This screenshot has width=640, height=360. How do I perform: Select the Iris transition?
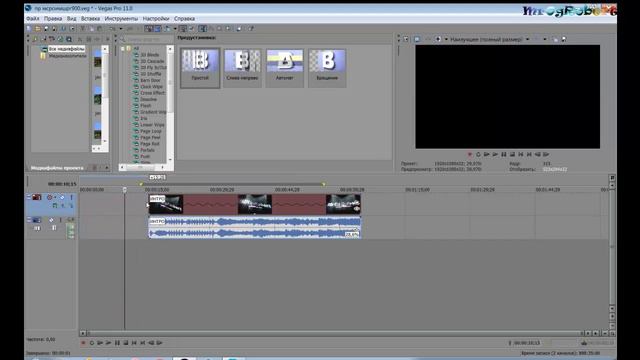tap(144, 118)
